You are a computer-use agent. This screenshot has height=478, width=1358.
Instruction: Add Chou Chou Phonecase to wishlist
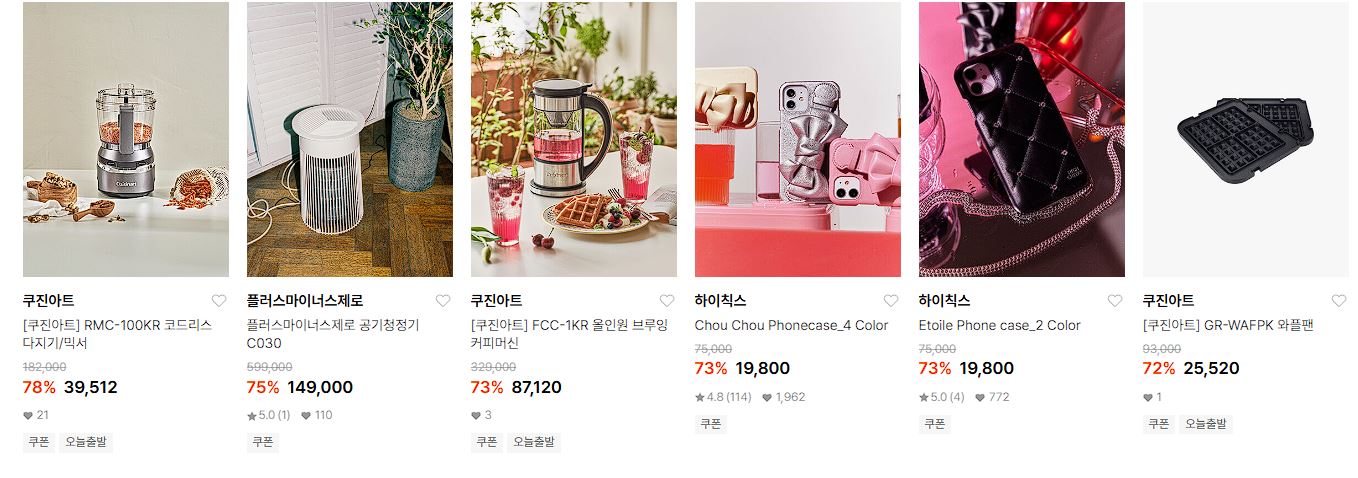coord(891,301)
